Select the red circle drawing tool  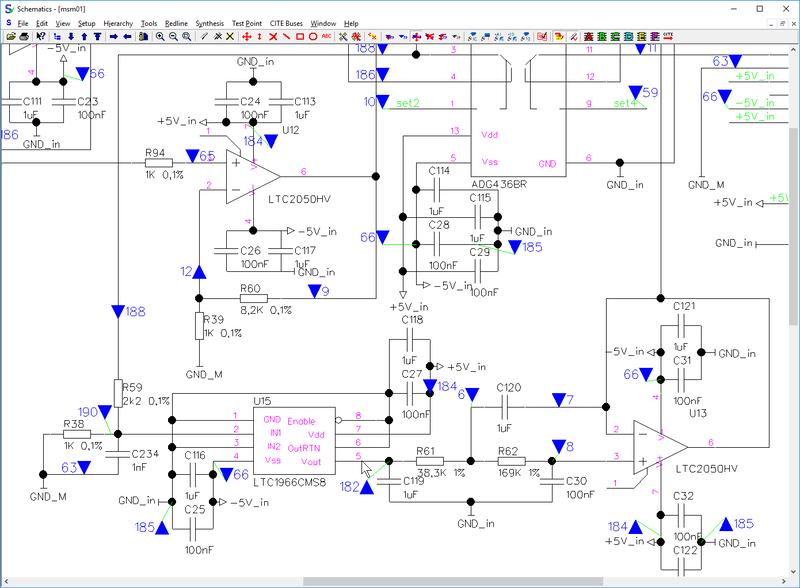pos(313,36)
